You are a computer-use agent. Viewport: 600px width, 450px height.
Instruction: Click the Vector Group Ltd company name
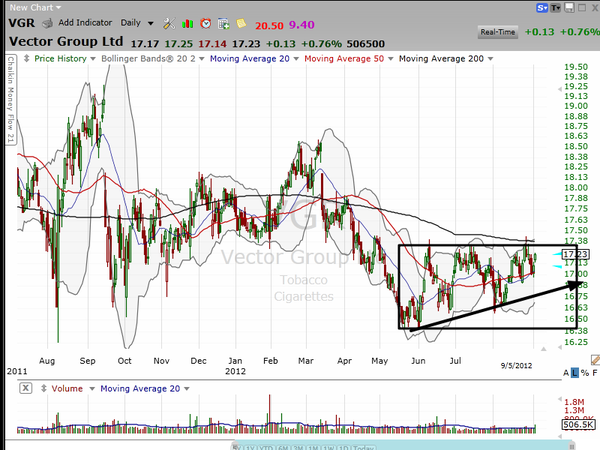click(x=66, y=41)
